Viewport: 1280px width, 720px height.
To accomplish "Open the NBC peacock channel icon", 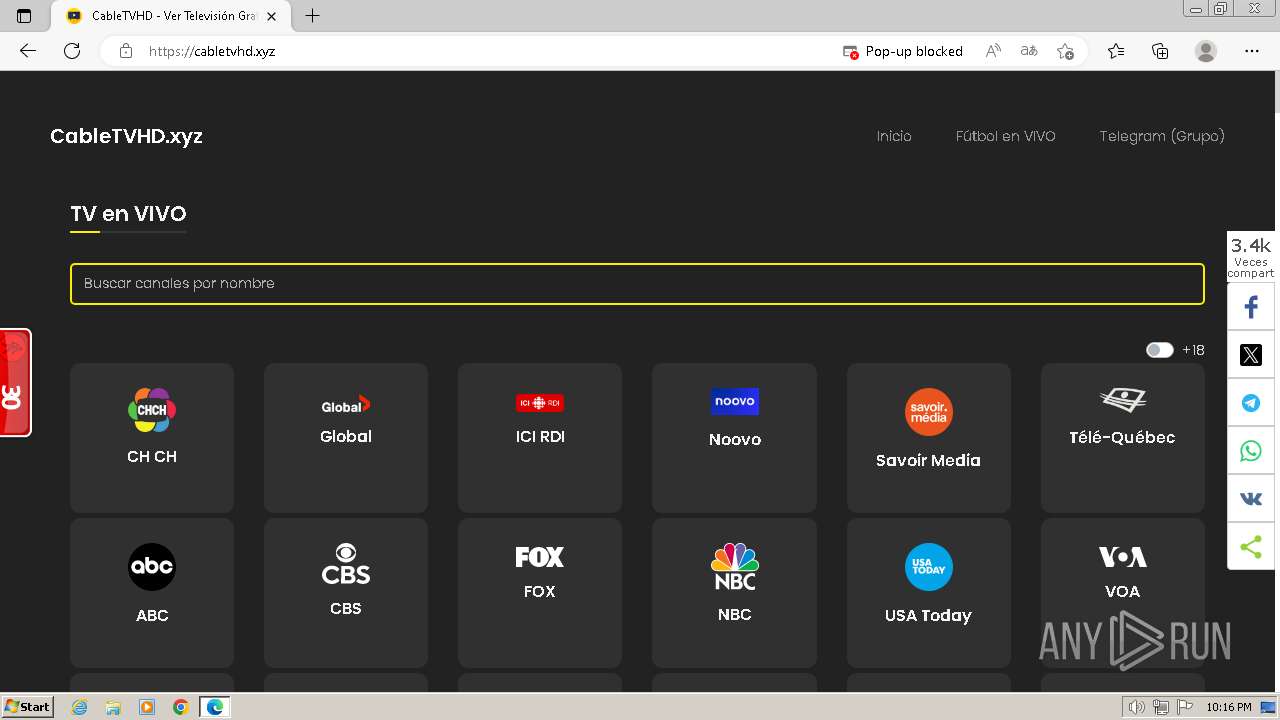I will (735, 567).
